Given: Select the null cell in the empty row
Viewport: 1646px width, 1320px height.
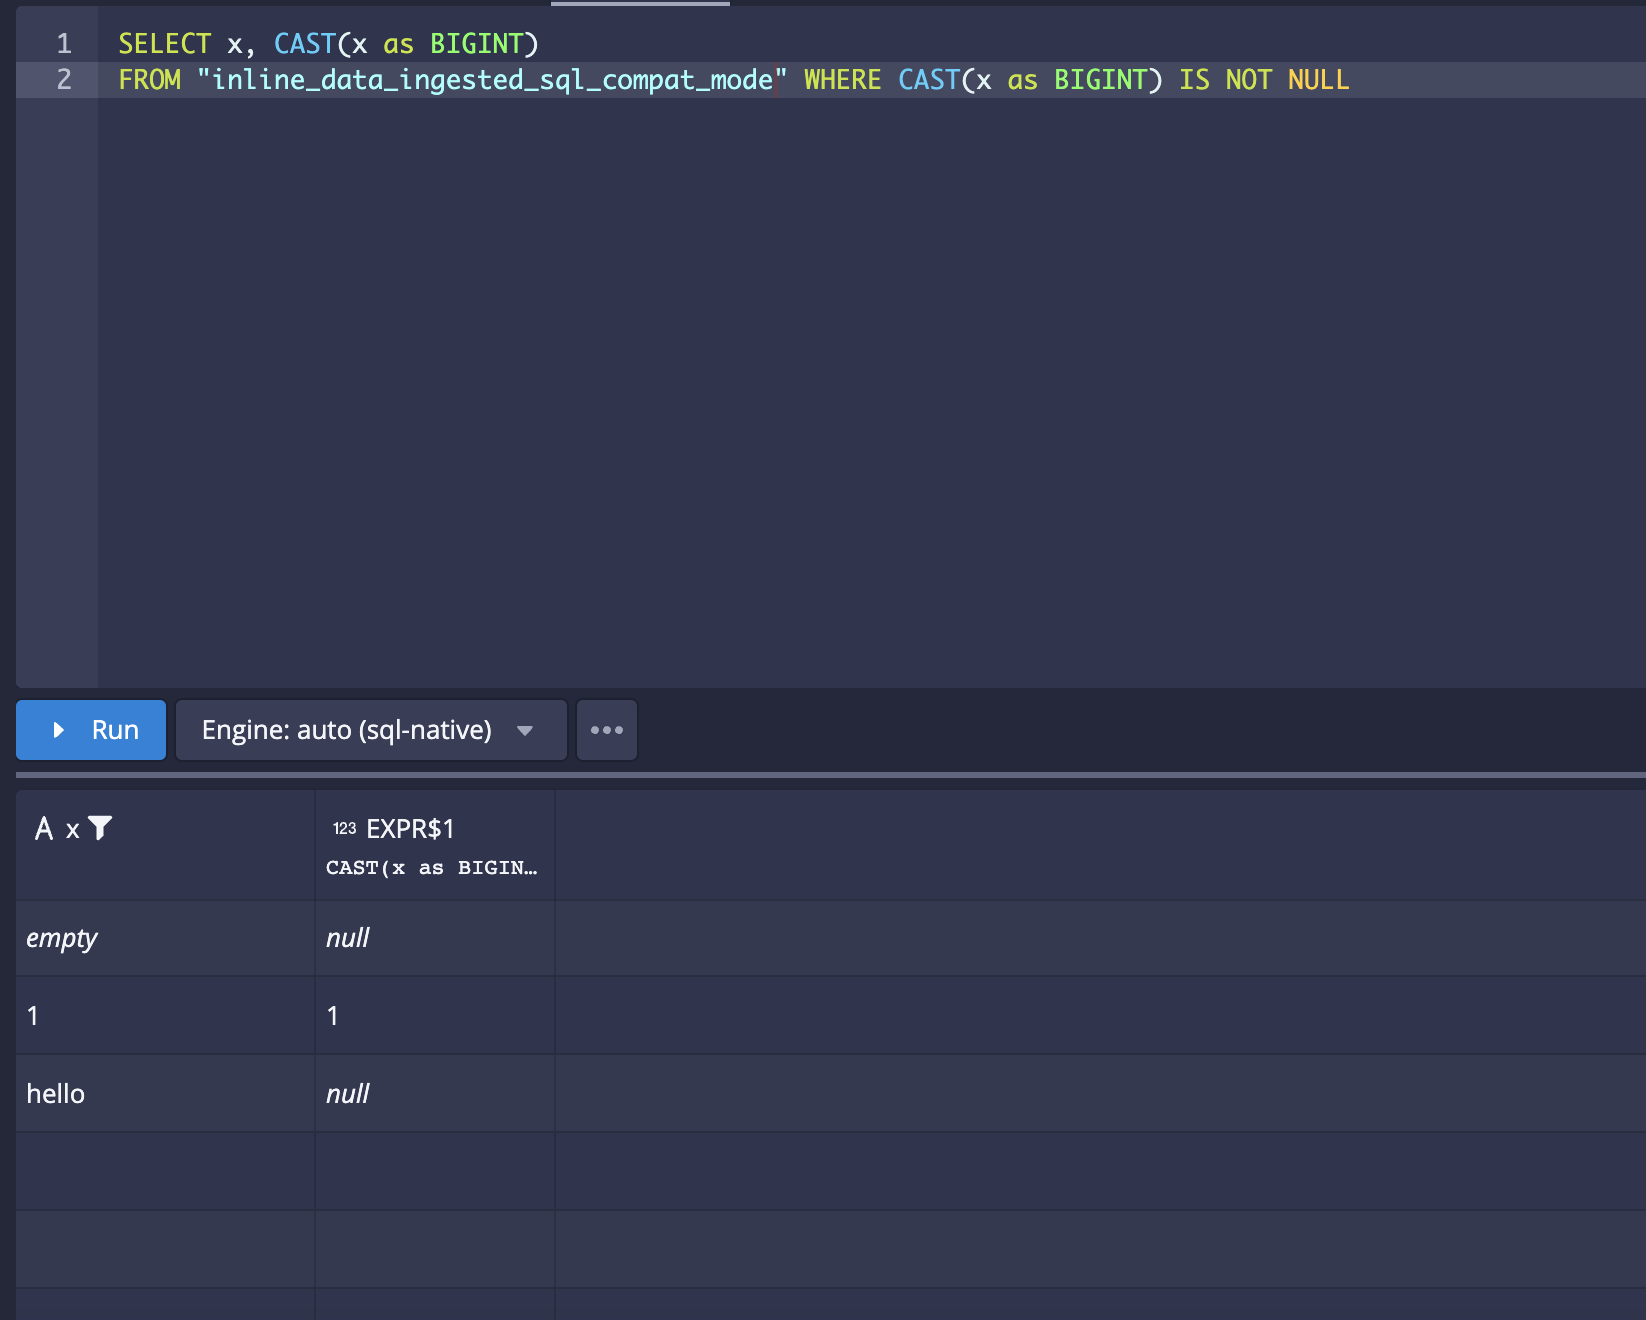Looking at the screenshot, I should (x=435, y=938).
